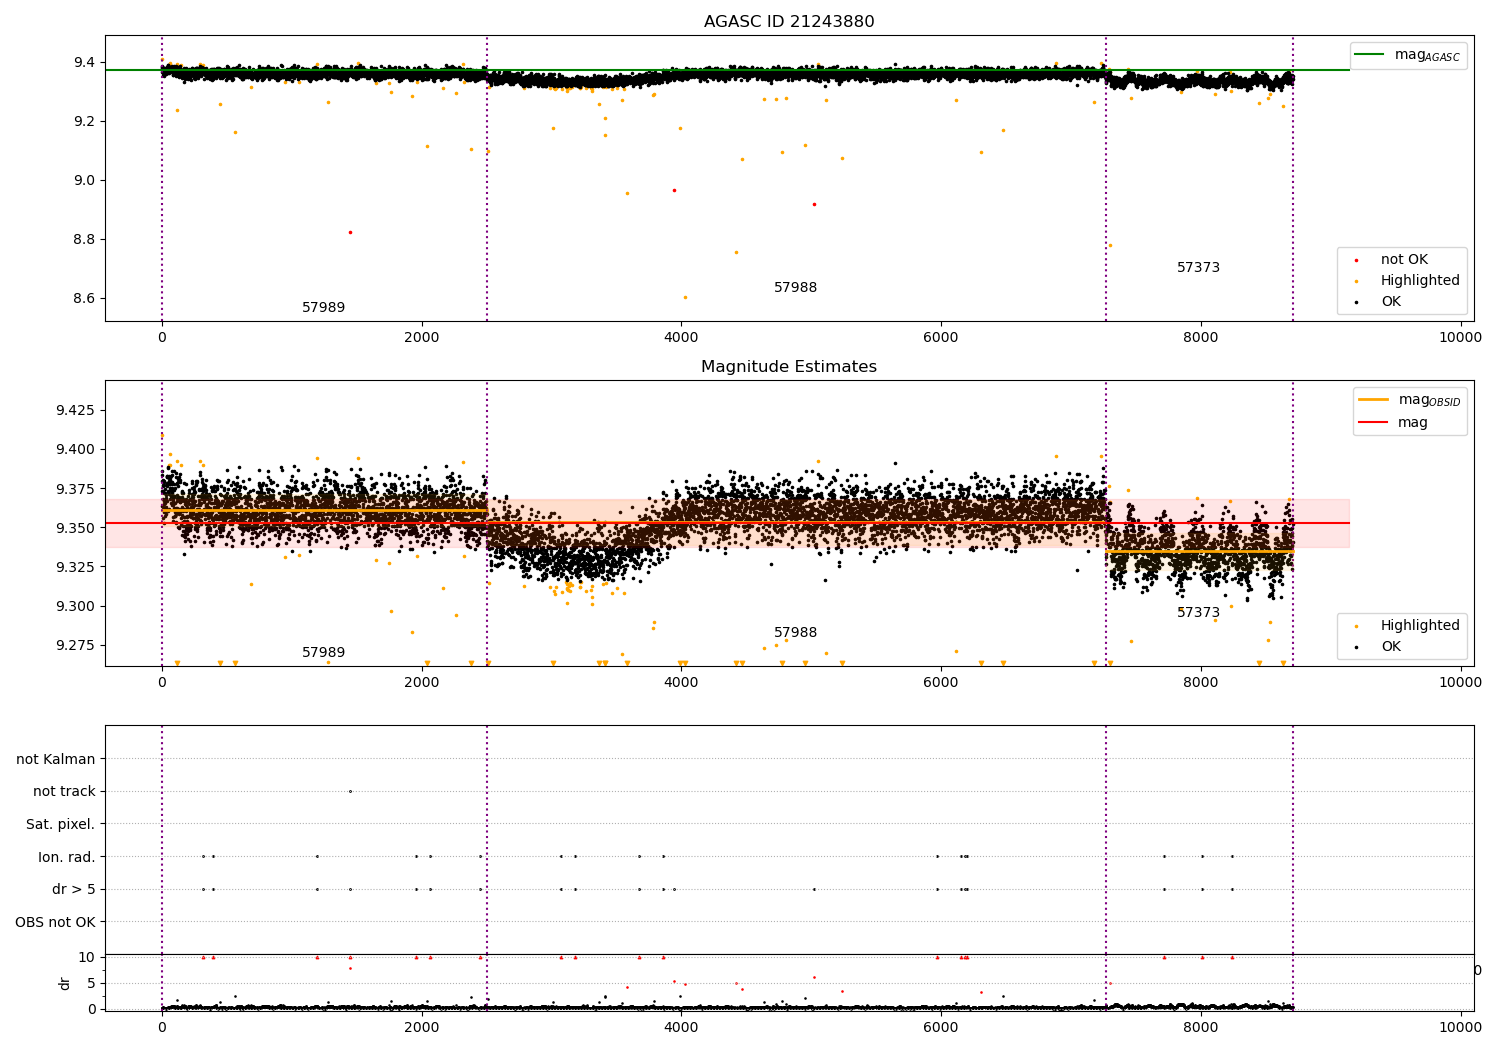Click the 'OBS not OK' row label
Screen dimensions: 1500x1050
(55, 922)
